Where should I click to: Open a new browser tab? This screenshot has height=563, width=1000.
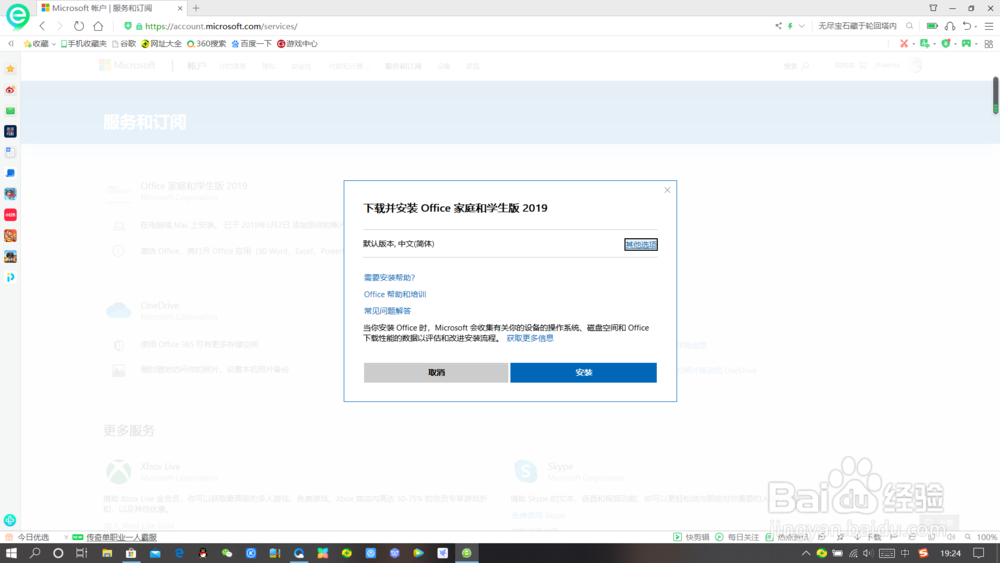coord(196,8)
